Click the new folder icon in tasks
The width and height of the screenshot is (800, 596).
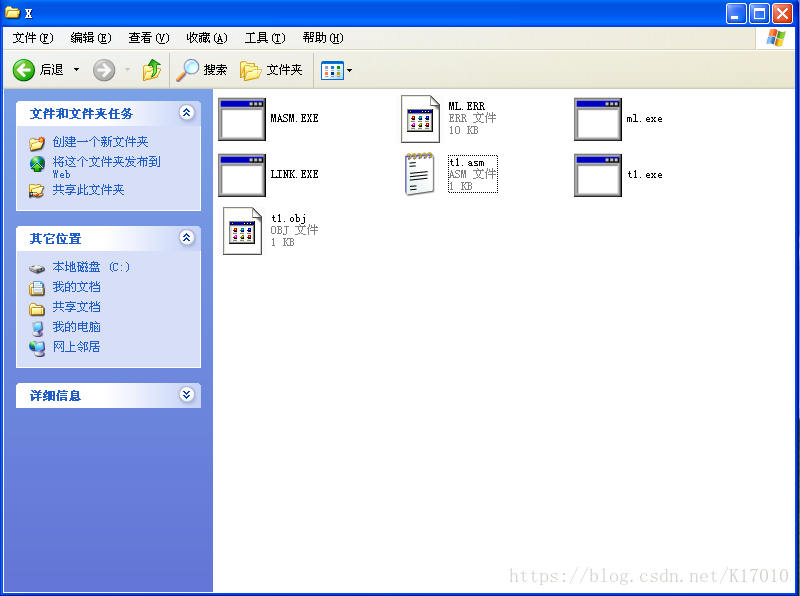(x=37, y=143)
